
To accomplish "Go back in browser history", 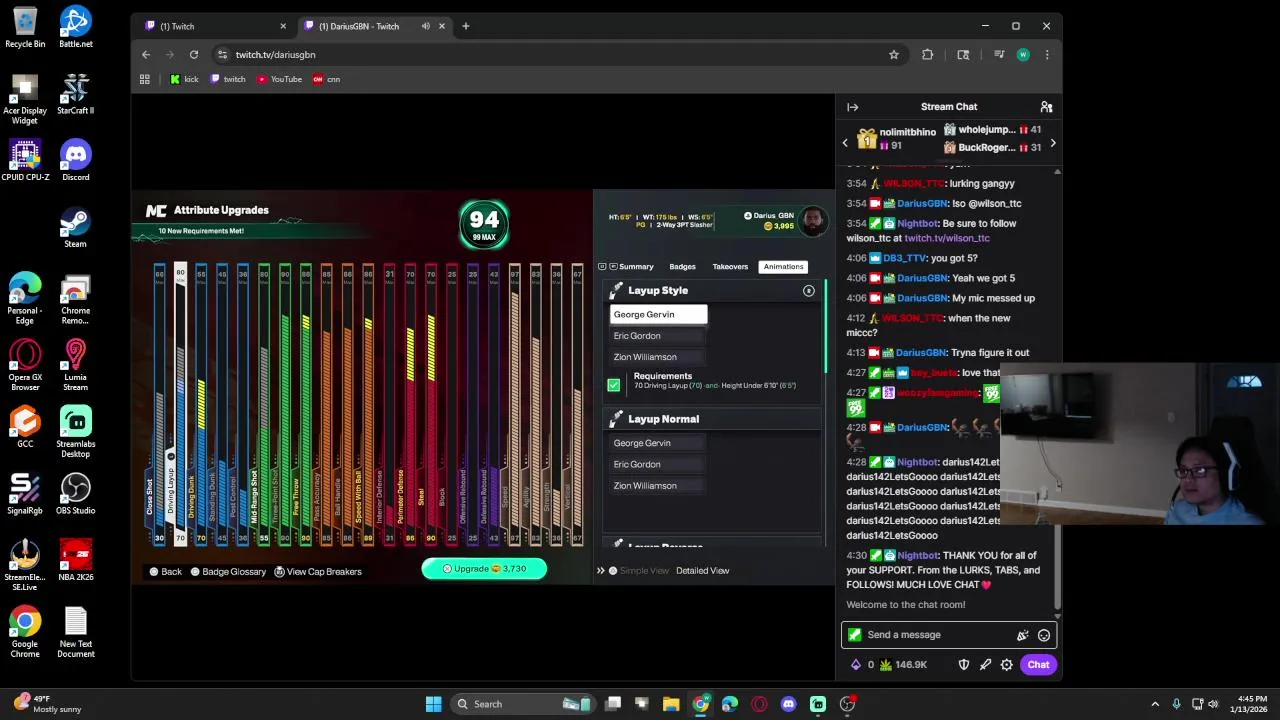I will (x=146, y=55).
